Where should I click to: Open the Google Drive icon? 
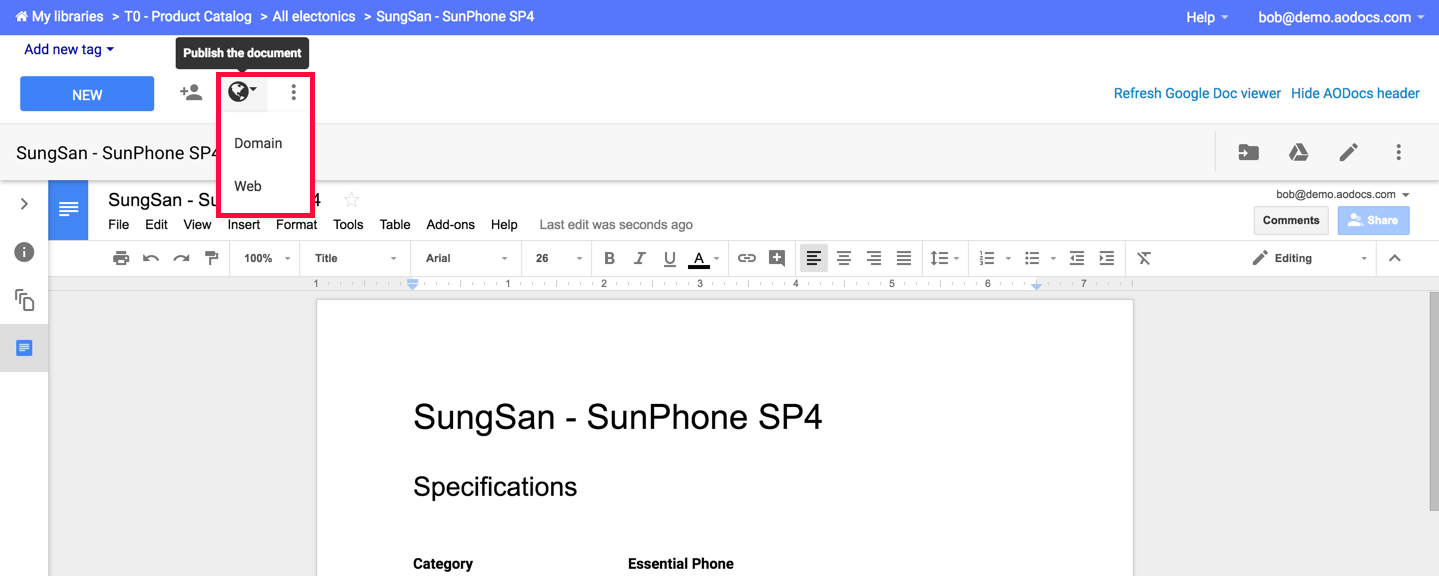point(1298,152)
